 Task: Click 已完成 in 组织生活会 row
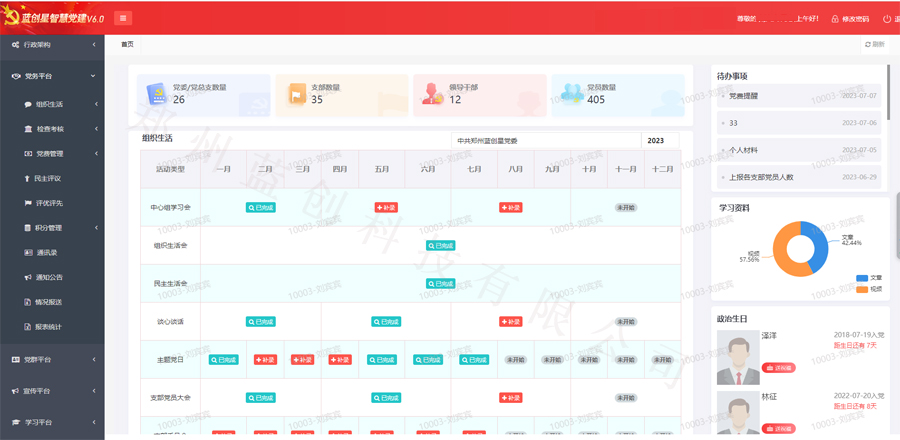(440, 246)
